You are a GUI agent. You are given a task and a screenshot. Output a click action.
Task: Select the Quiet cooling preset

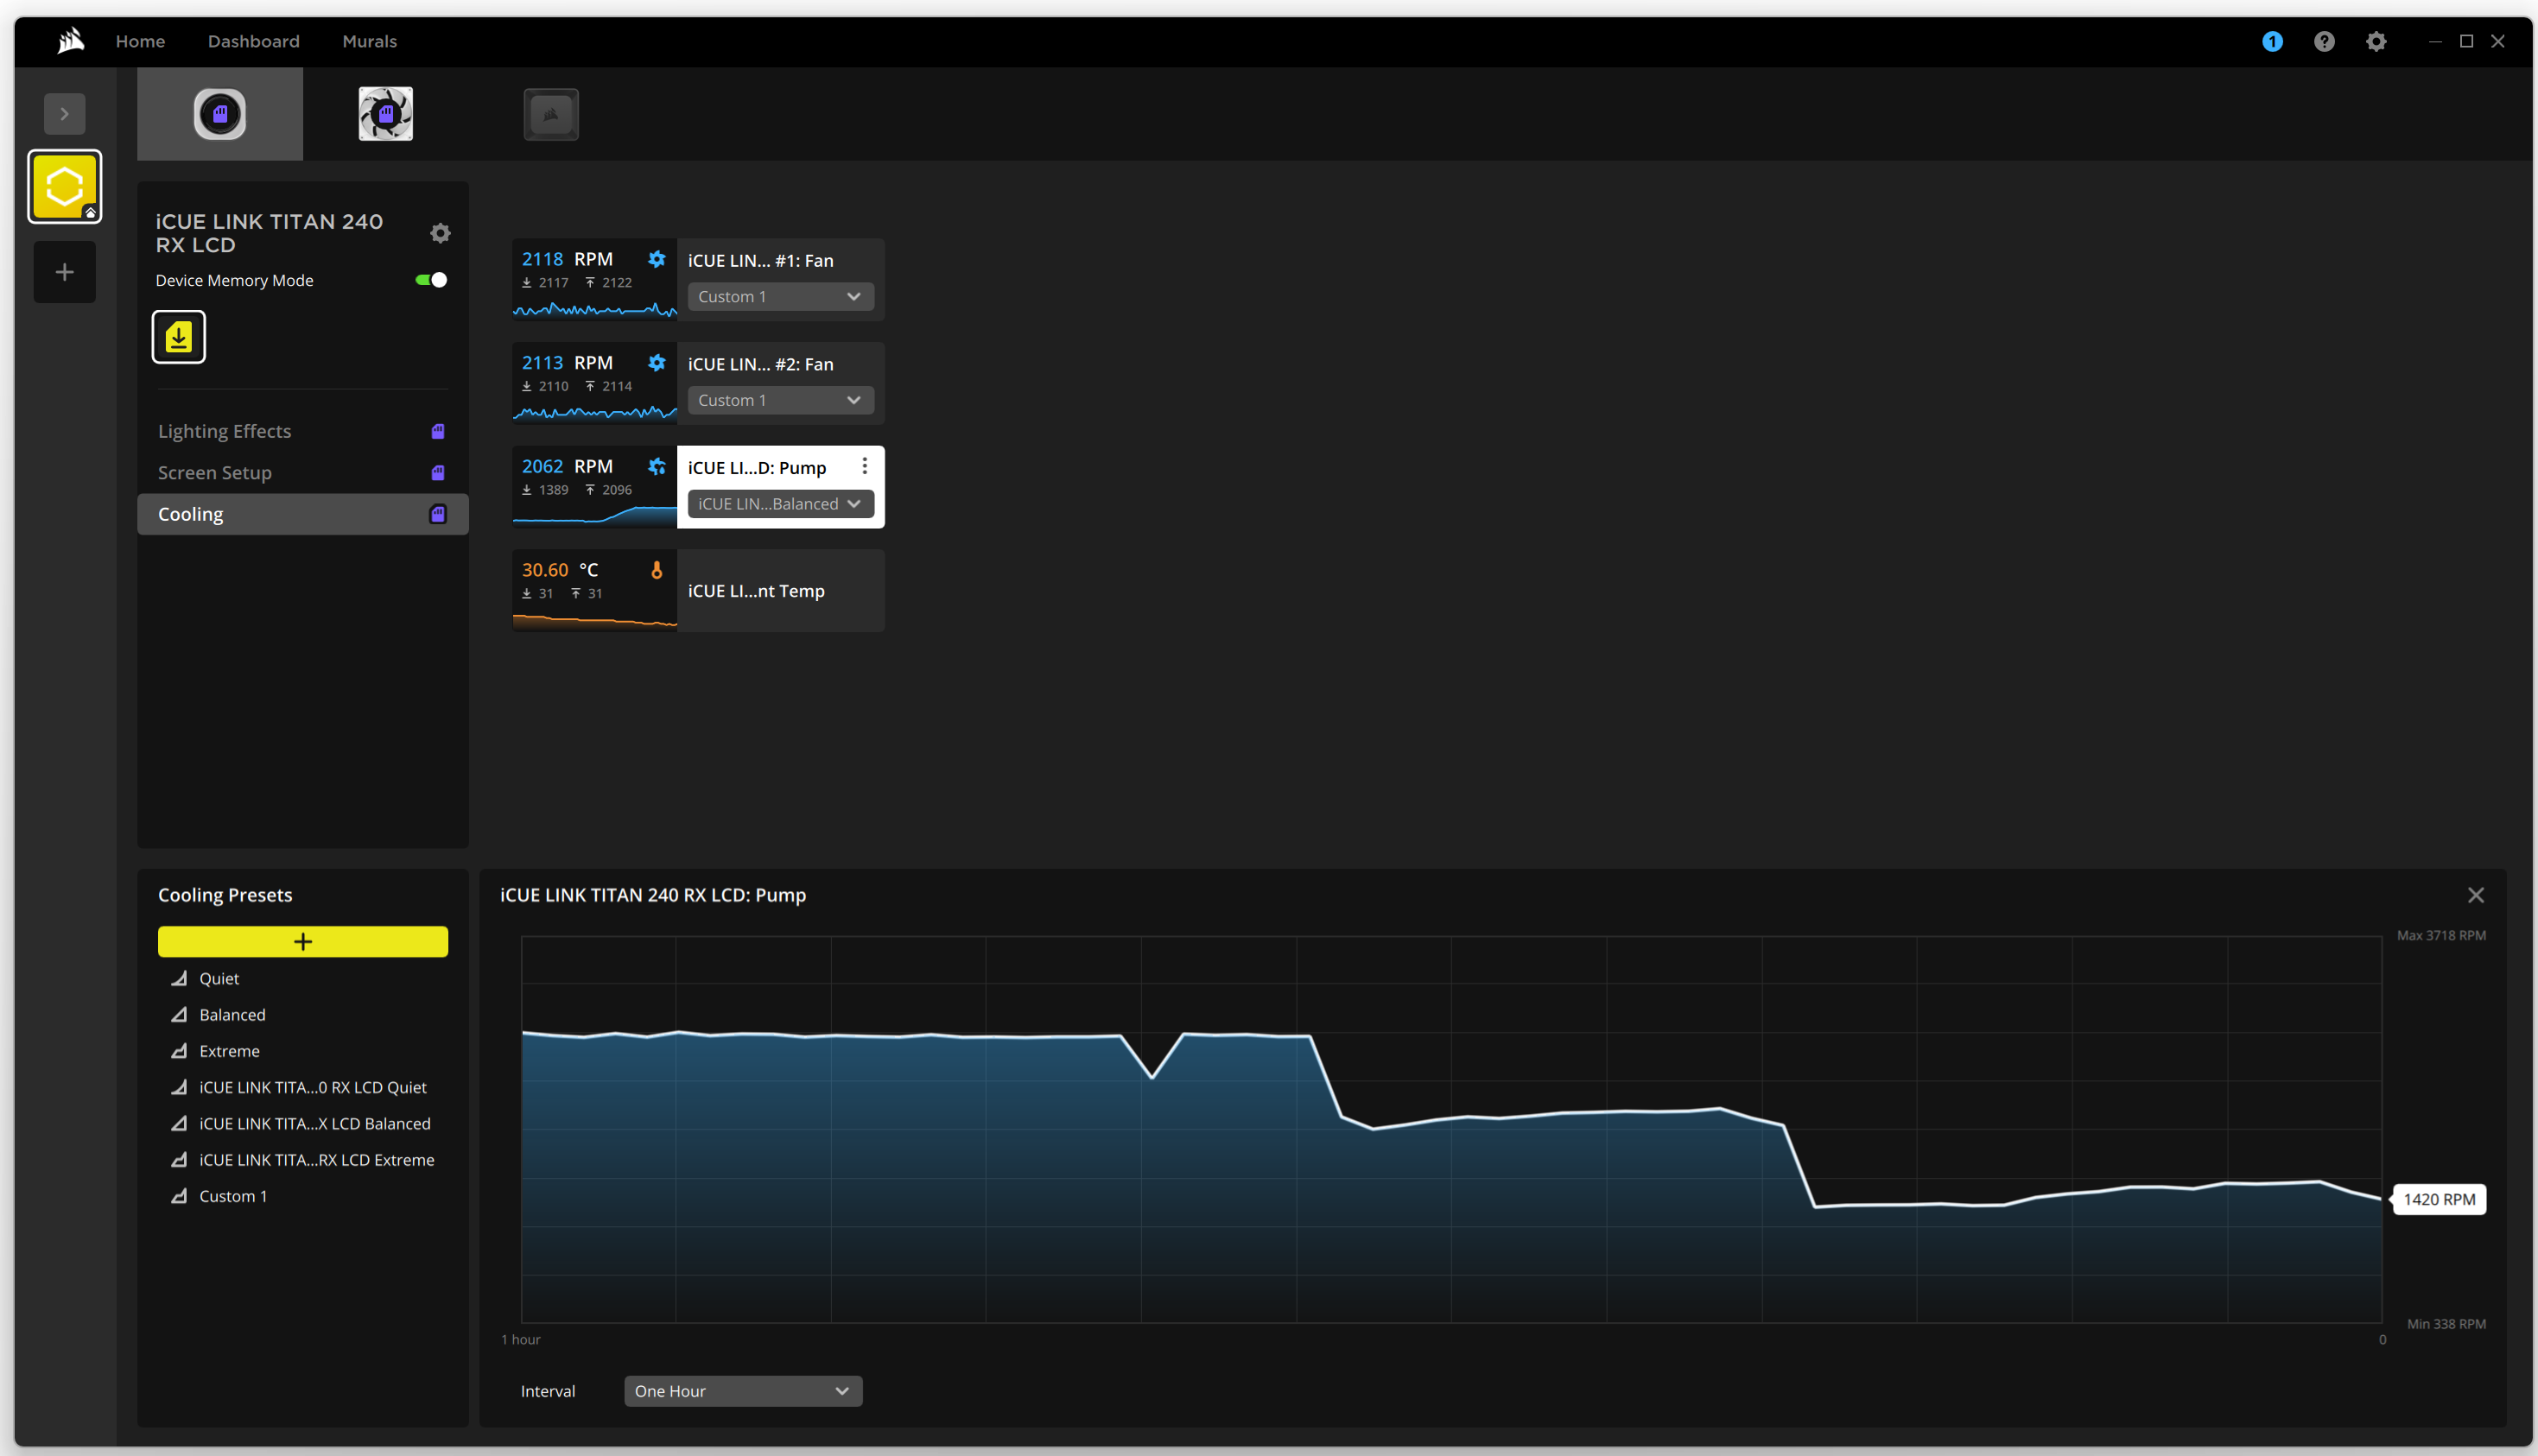[x=219, y=979]
